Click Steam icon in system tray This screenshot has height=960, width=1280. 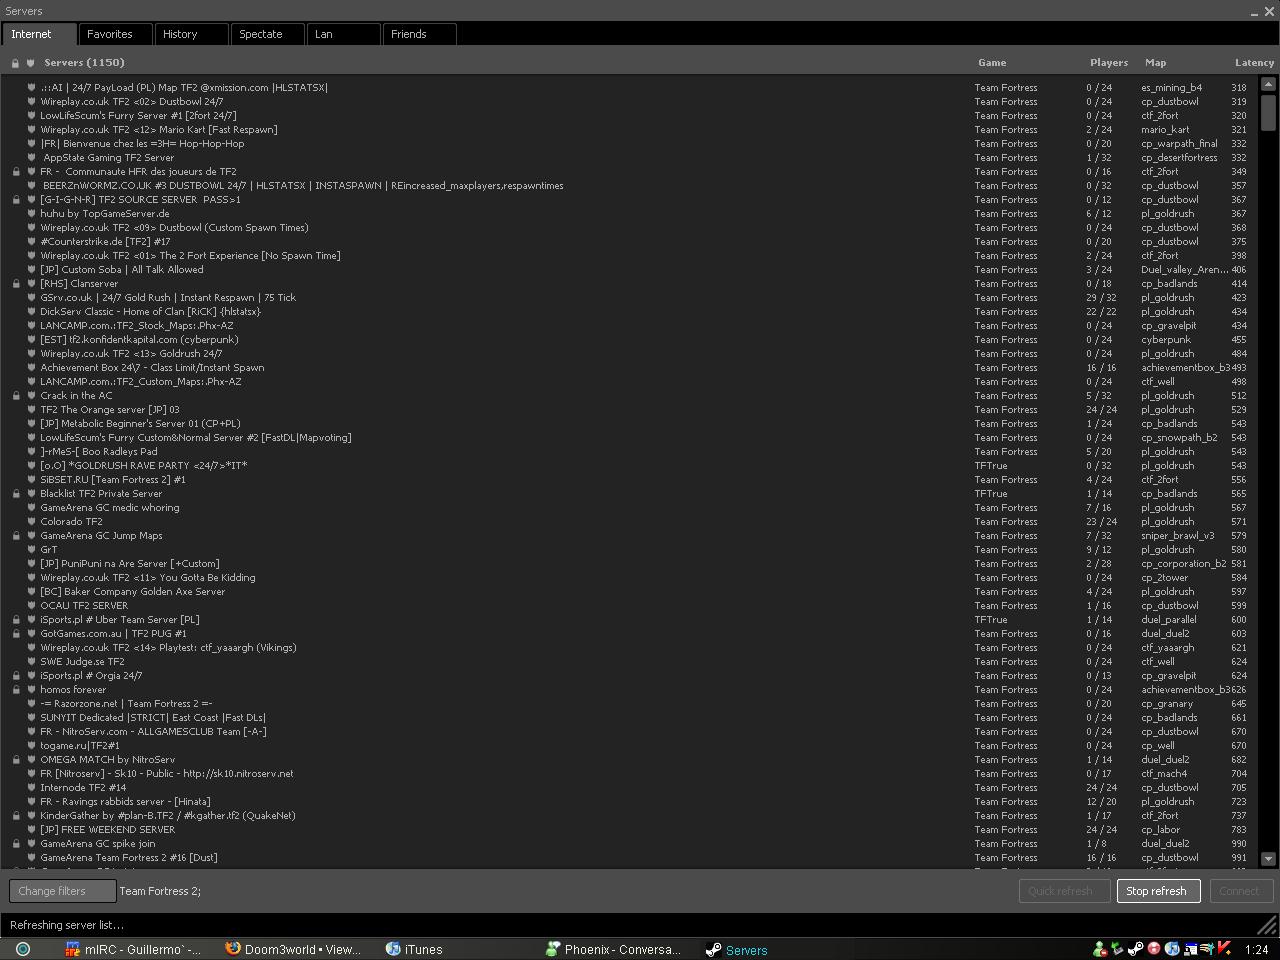tap(1136, 949)
